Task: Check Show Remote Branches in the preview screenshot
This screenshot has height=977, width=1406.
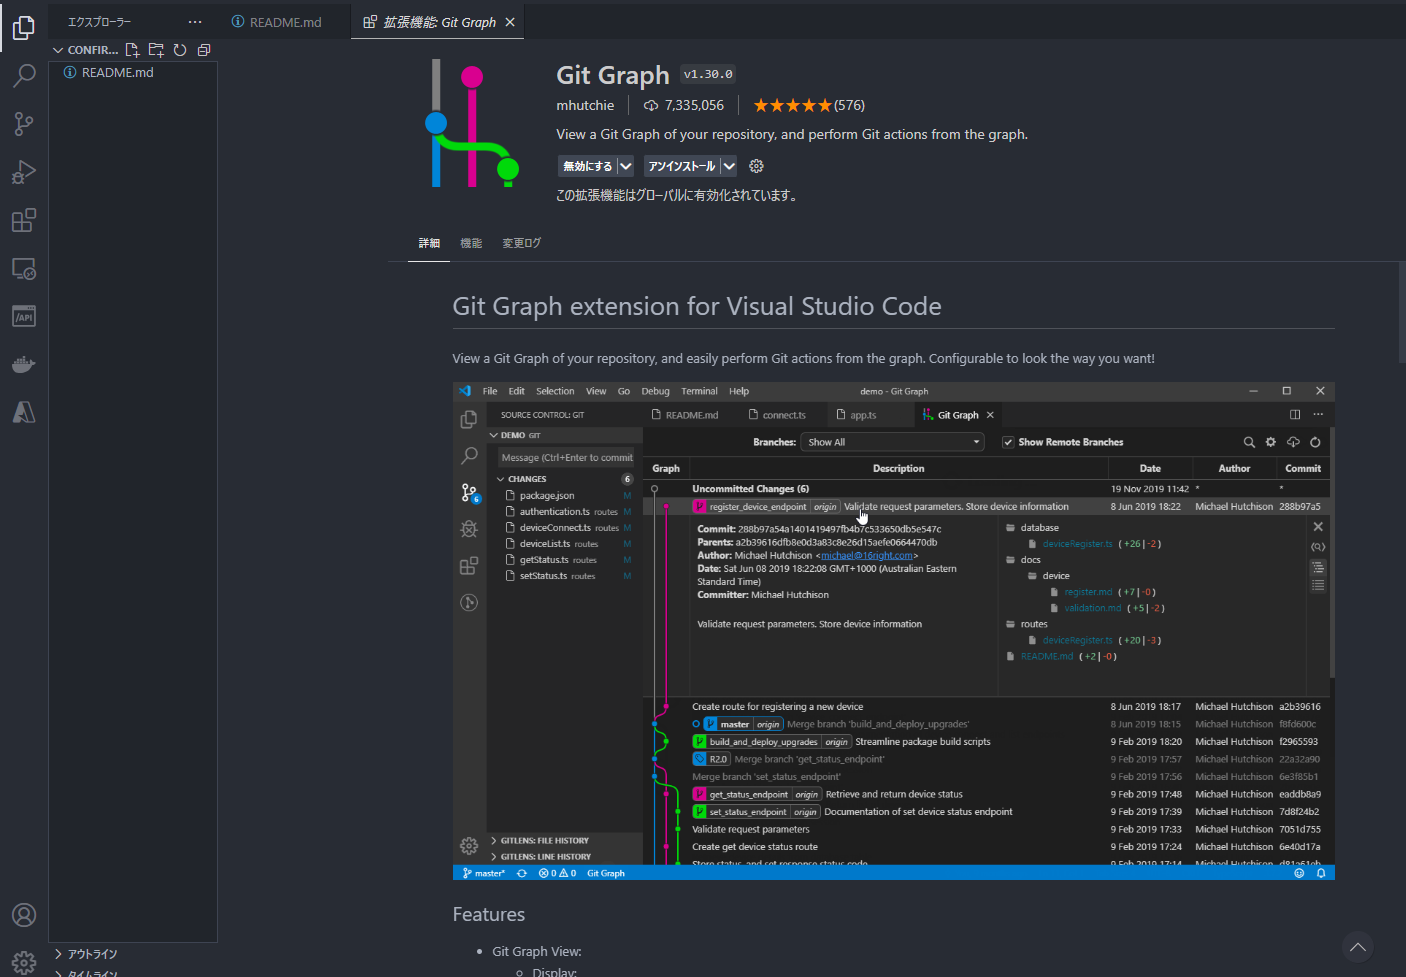Action: [x=1007, y=441]
